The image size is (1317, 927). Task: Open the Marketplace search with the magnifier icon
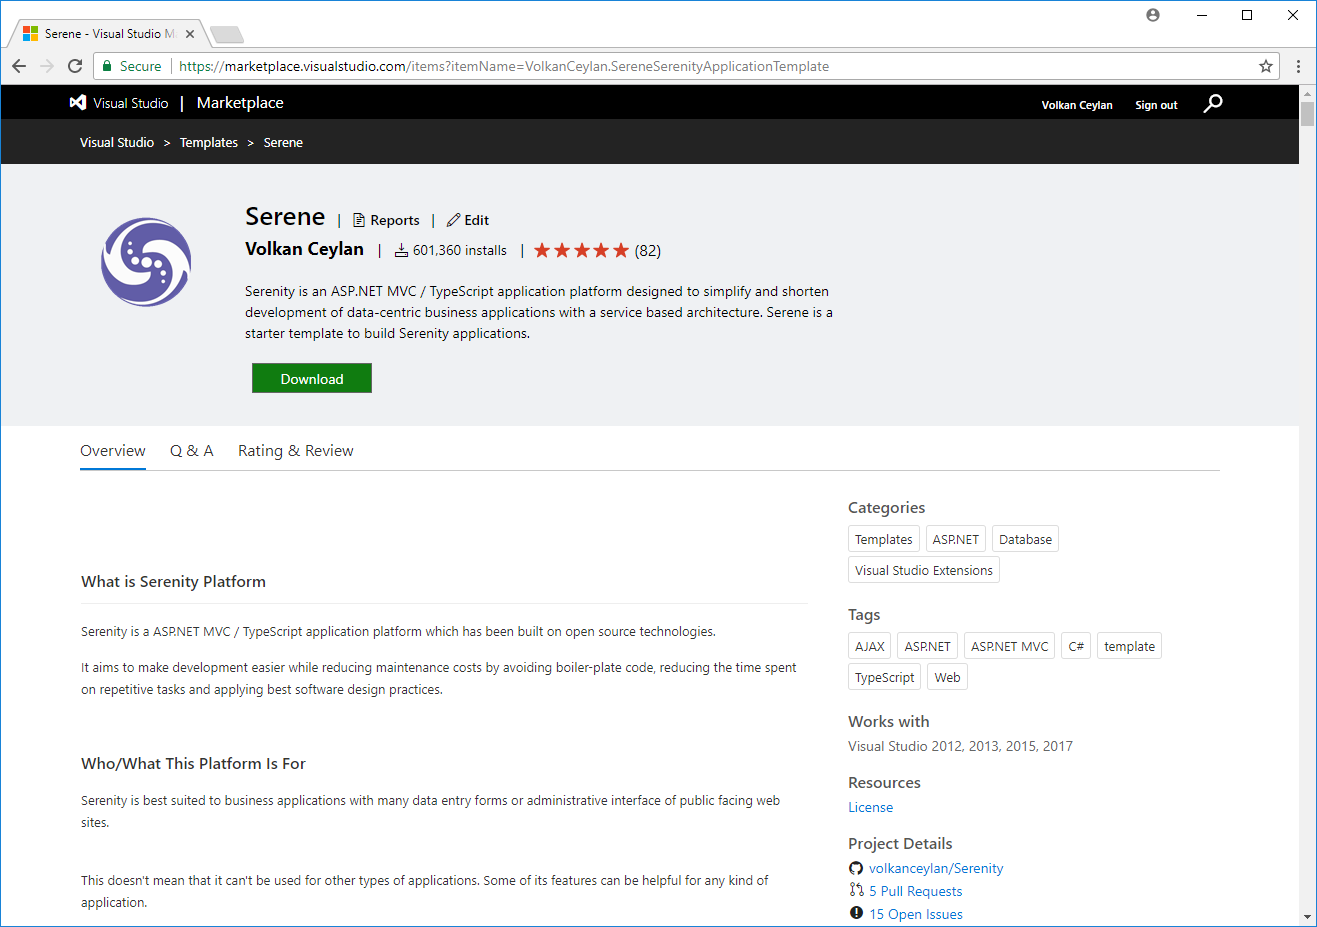(x=1212, y=103)
